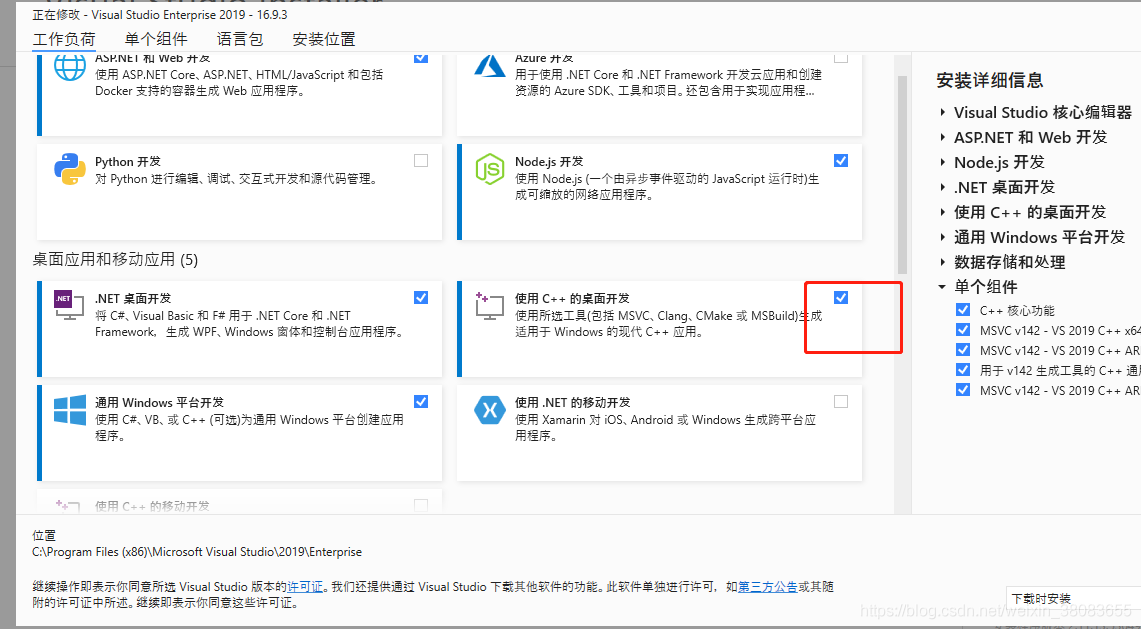This screenshot has height=629, width=1141.
Task: Uncheck the Node.js 开发 workload
Action: pos(840,160)
